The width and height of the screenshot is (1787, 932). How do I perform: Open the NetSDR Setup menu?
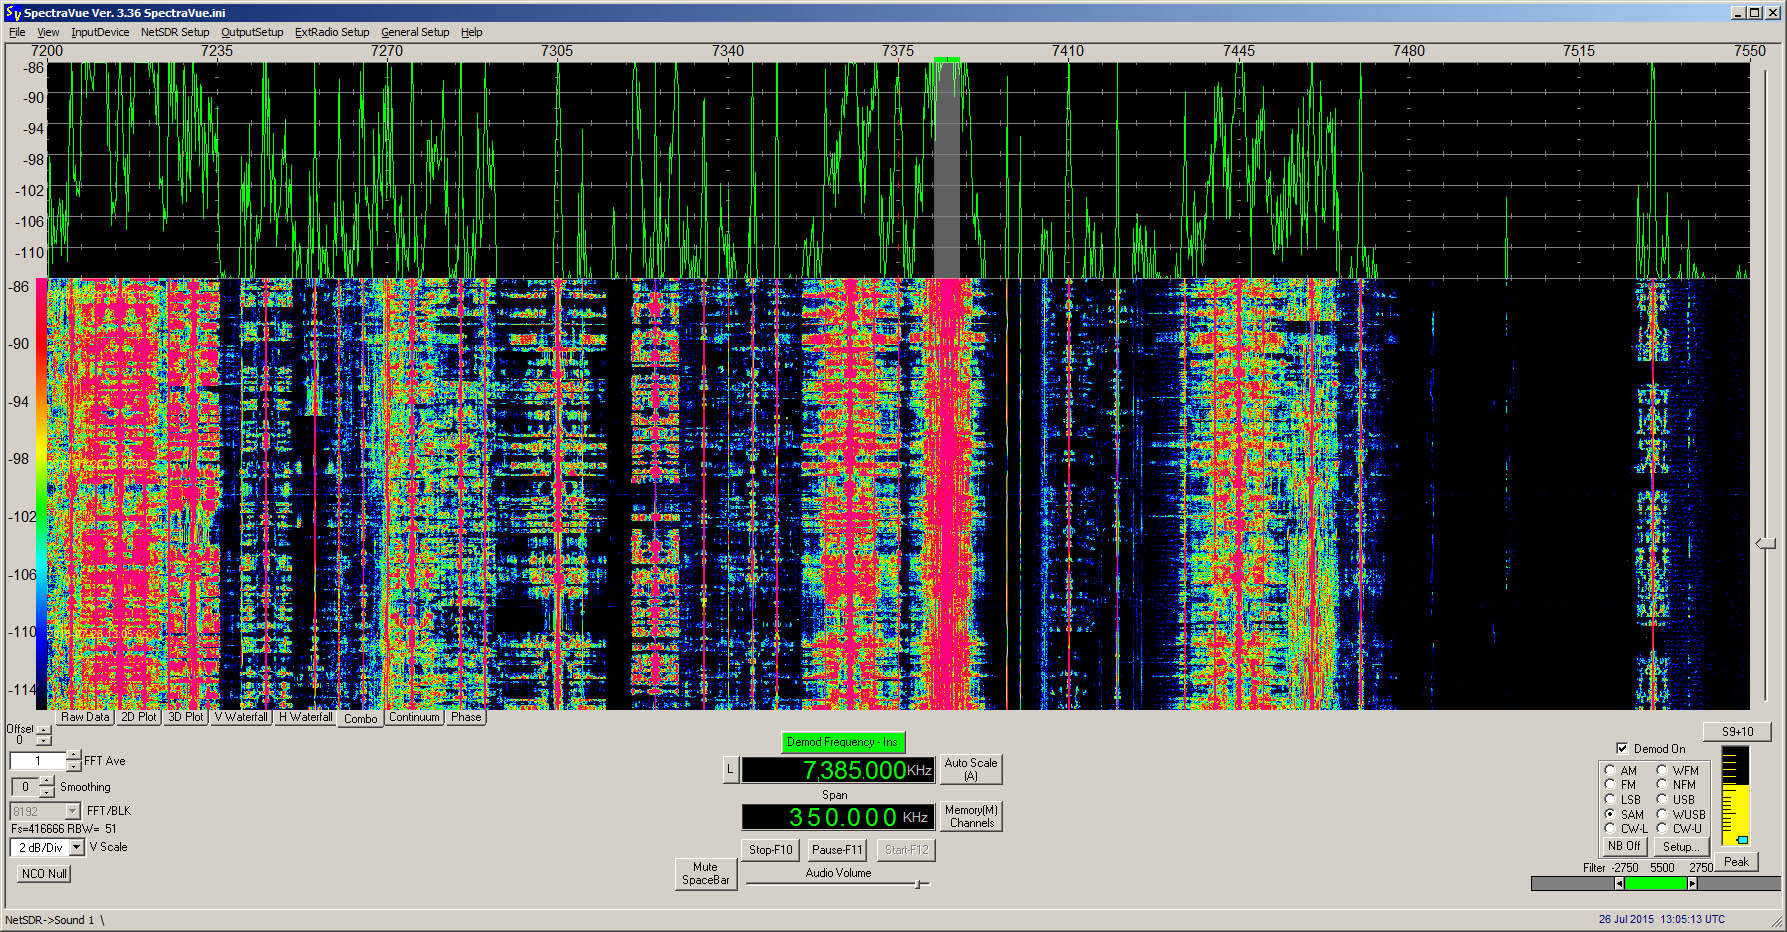coord(175,32)
